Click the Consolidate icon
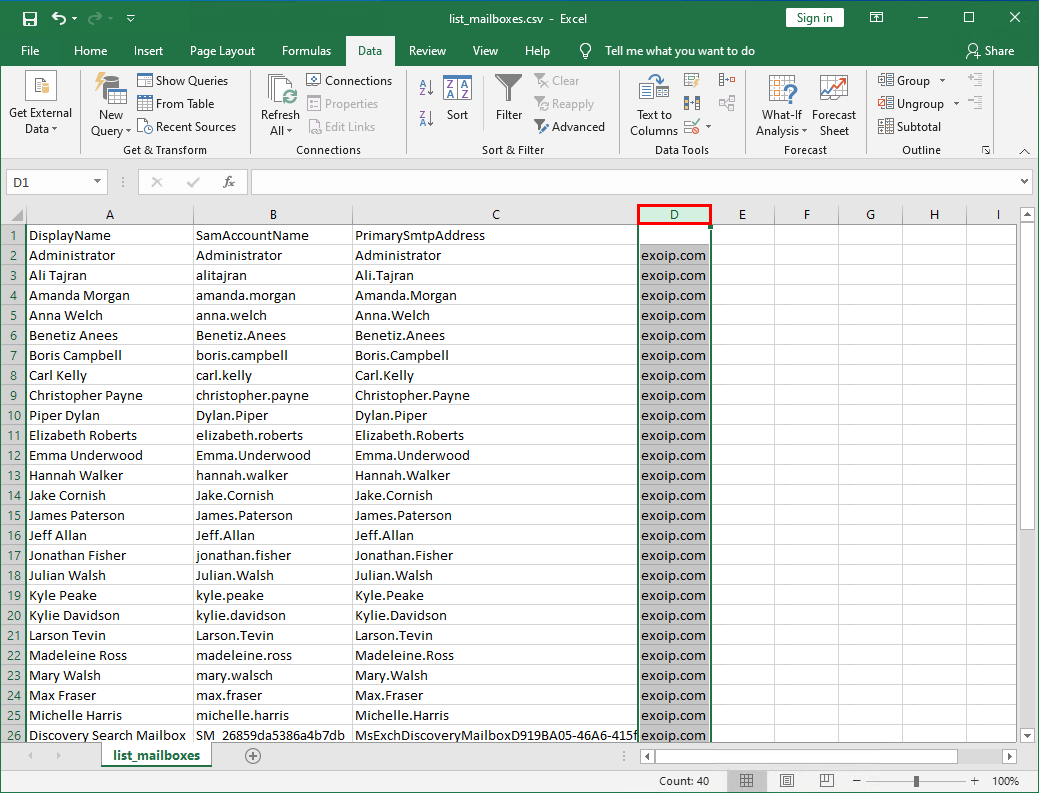Viewport: 1039px width, 793px height. [727, 79]
